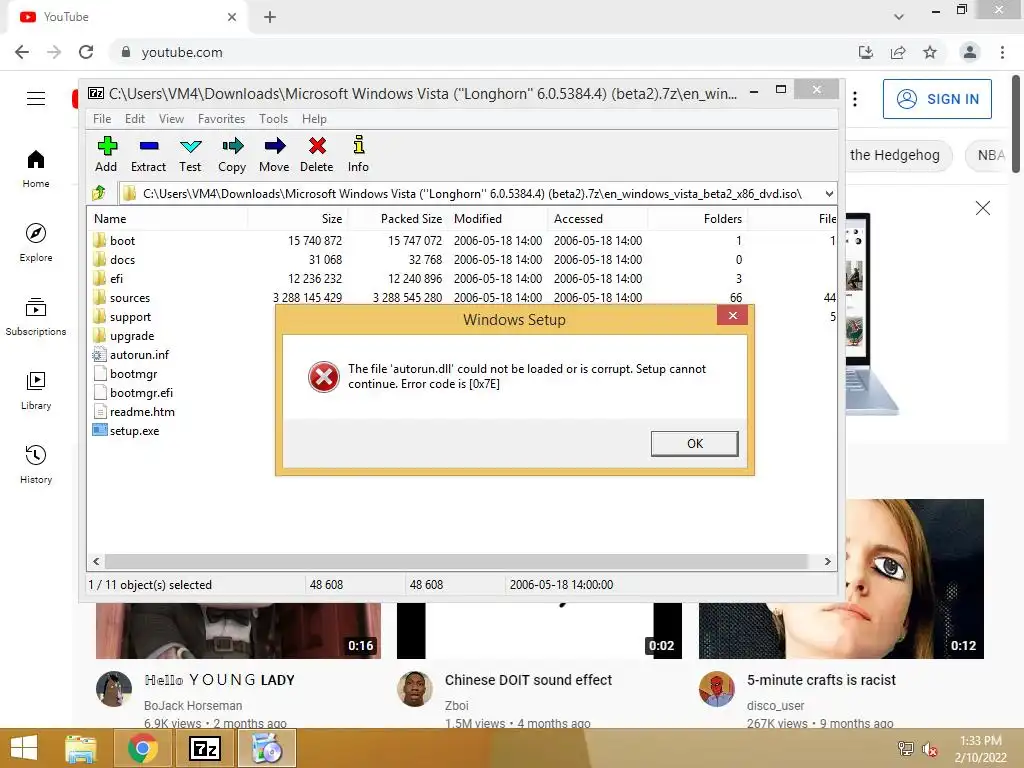Click the share page icon in address bar
1024x768 pixels.
tap(898, 52)
